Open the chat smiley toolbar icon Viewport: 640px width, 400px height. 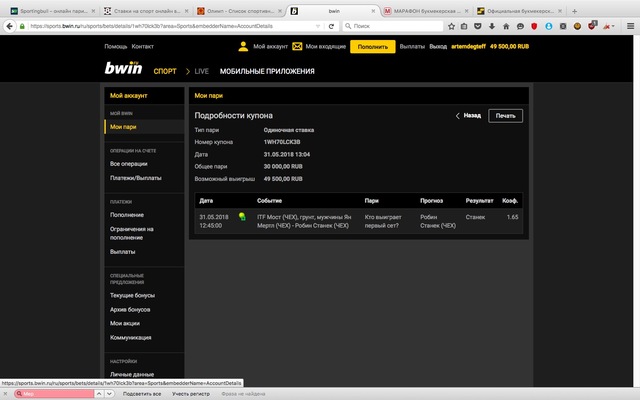520,26
